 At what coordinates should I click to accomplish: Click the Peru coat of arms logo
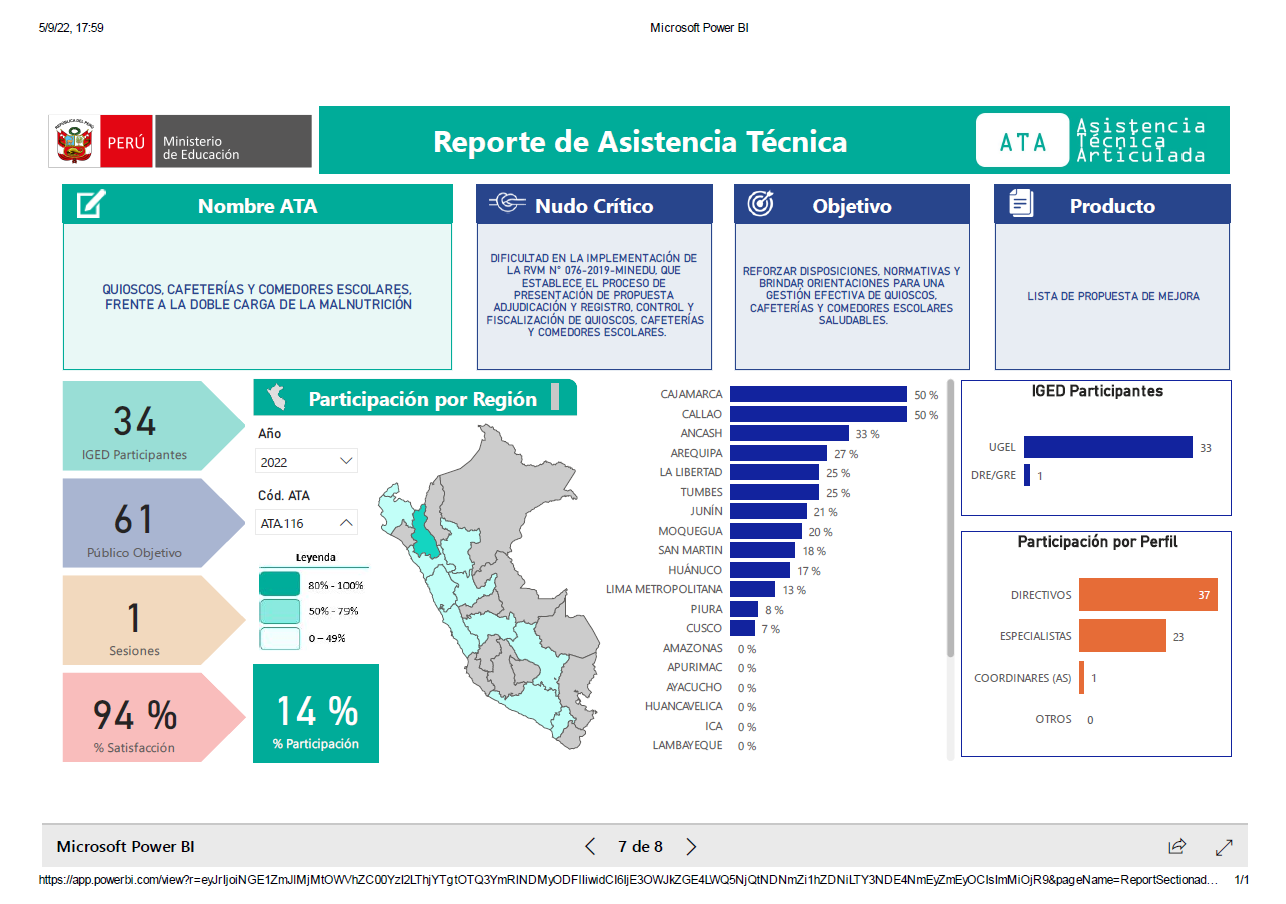coord(74,142)
